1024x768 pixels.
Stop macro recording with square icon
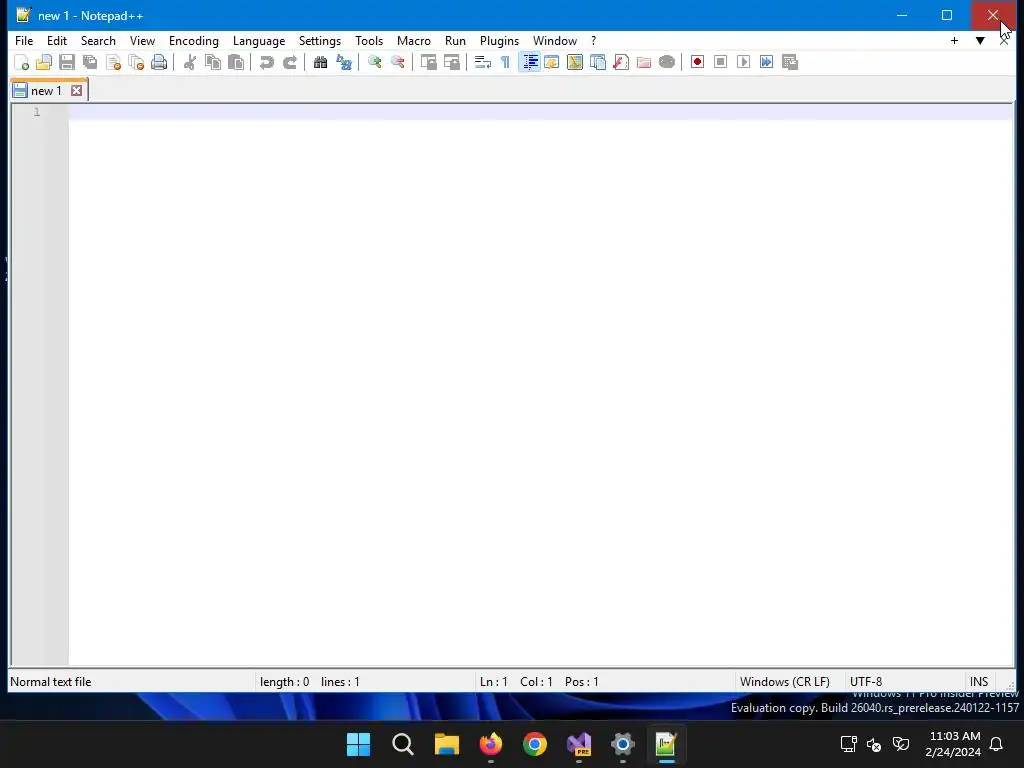click(720, 62)
